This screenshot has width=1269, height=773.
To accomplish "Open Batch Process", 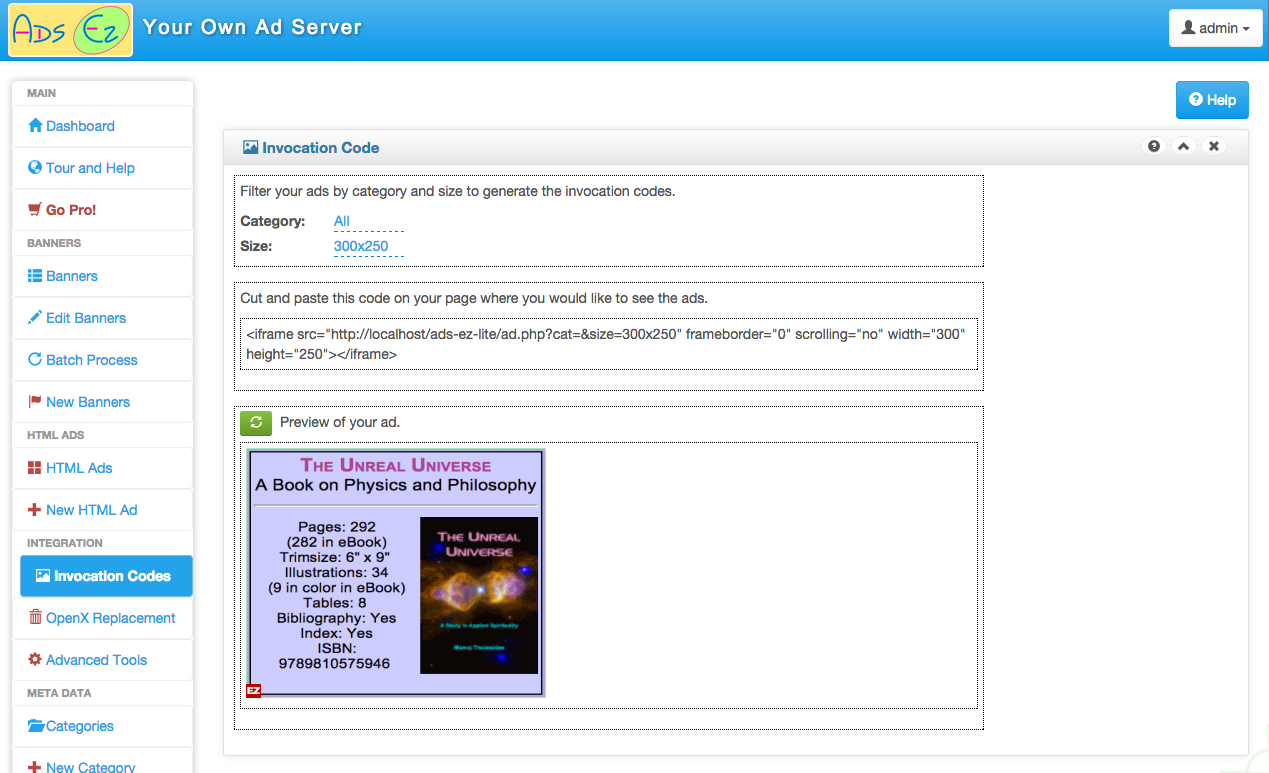I will pos(102,360).
